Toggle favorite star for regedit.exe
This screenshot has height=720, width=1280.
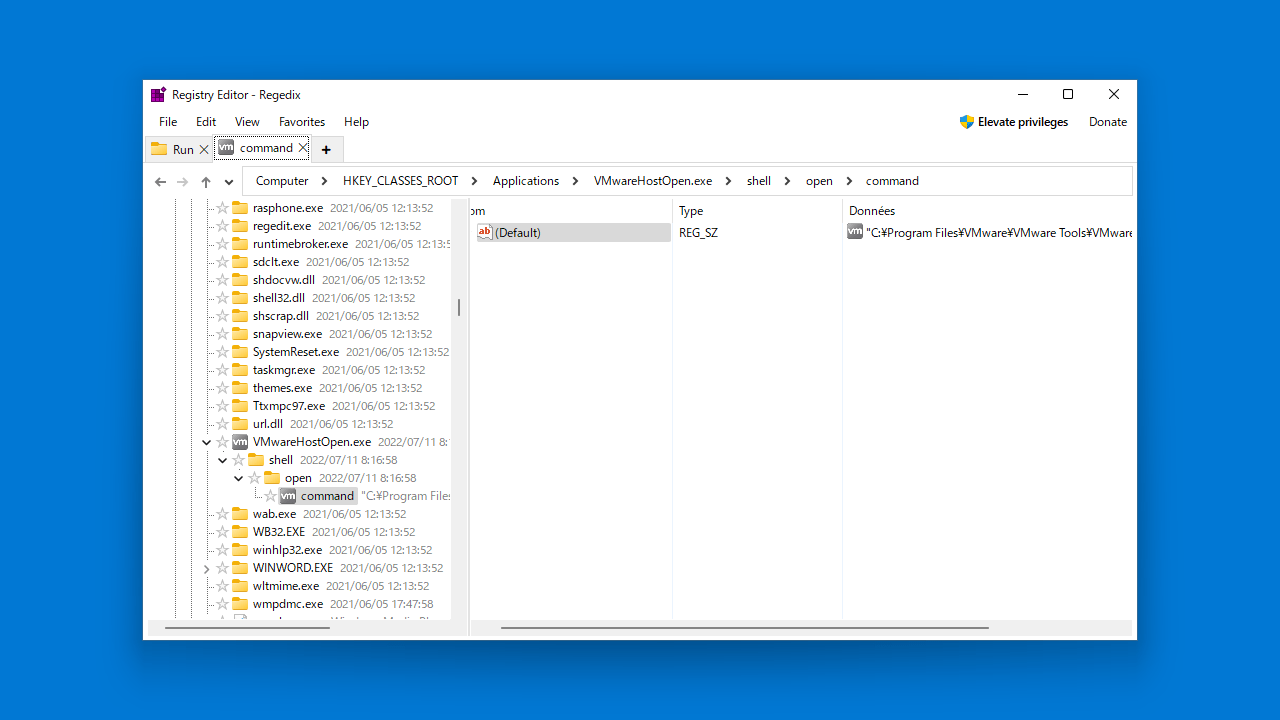coord(222,226)
